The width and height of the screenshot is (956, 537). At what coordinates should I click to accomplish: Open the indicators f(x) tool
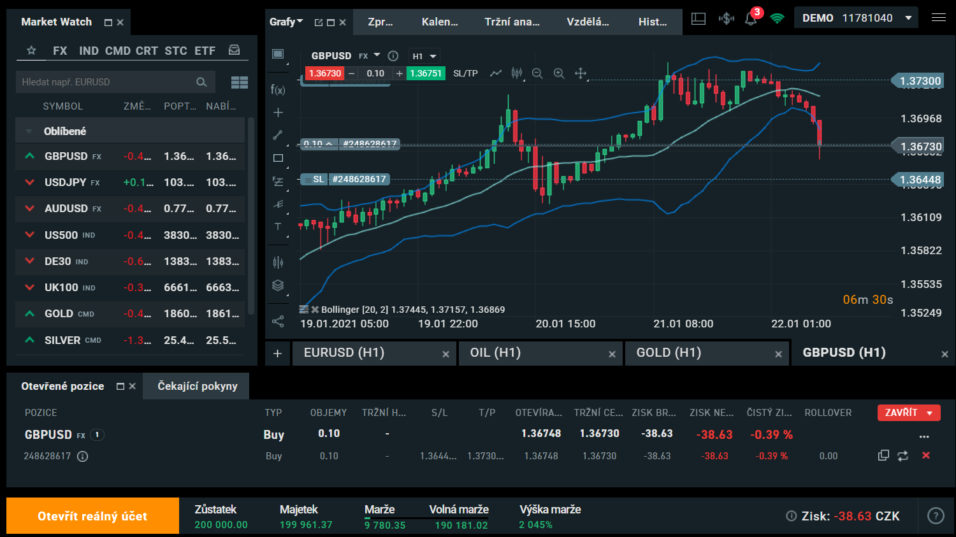(278, 89)
